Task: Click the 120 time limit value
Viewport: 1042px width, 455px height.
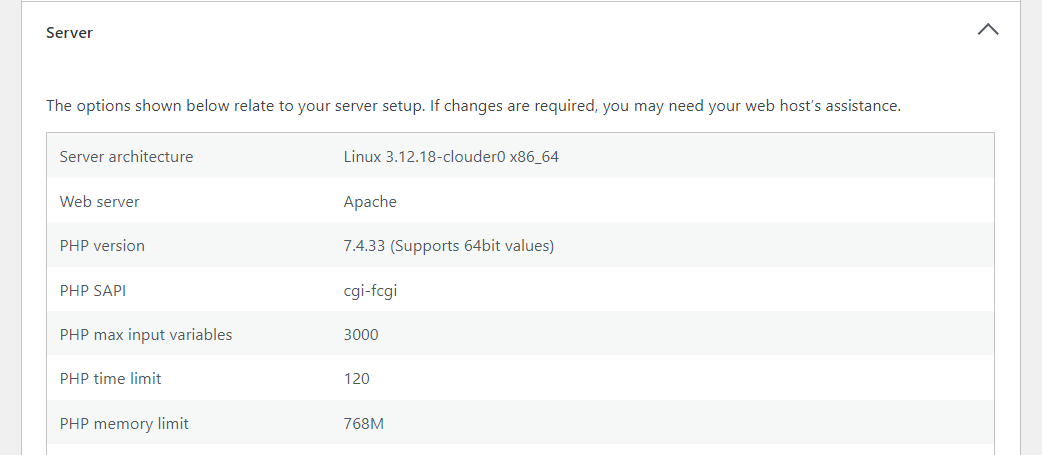Action: click(357, 379)
